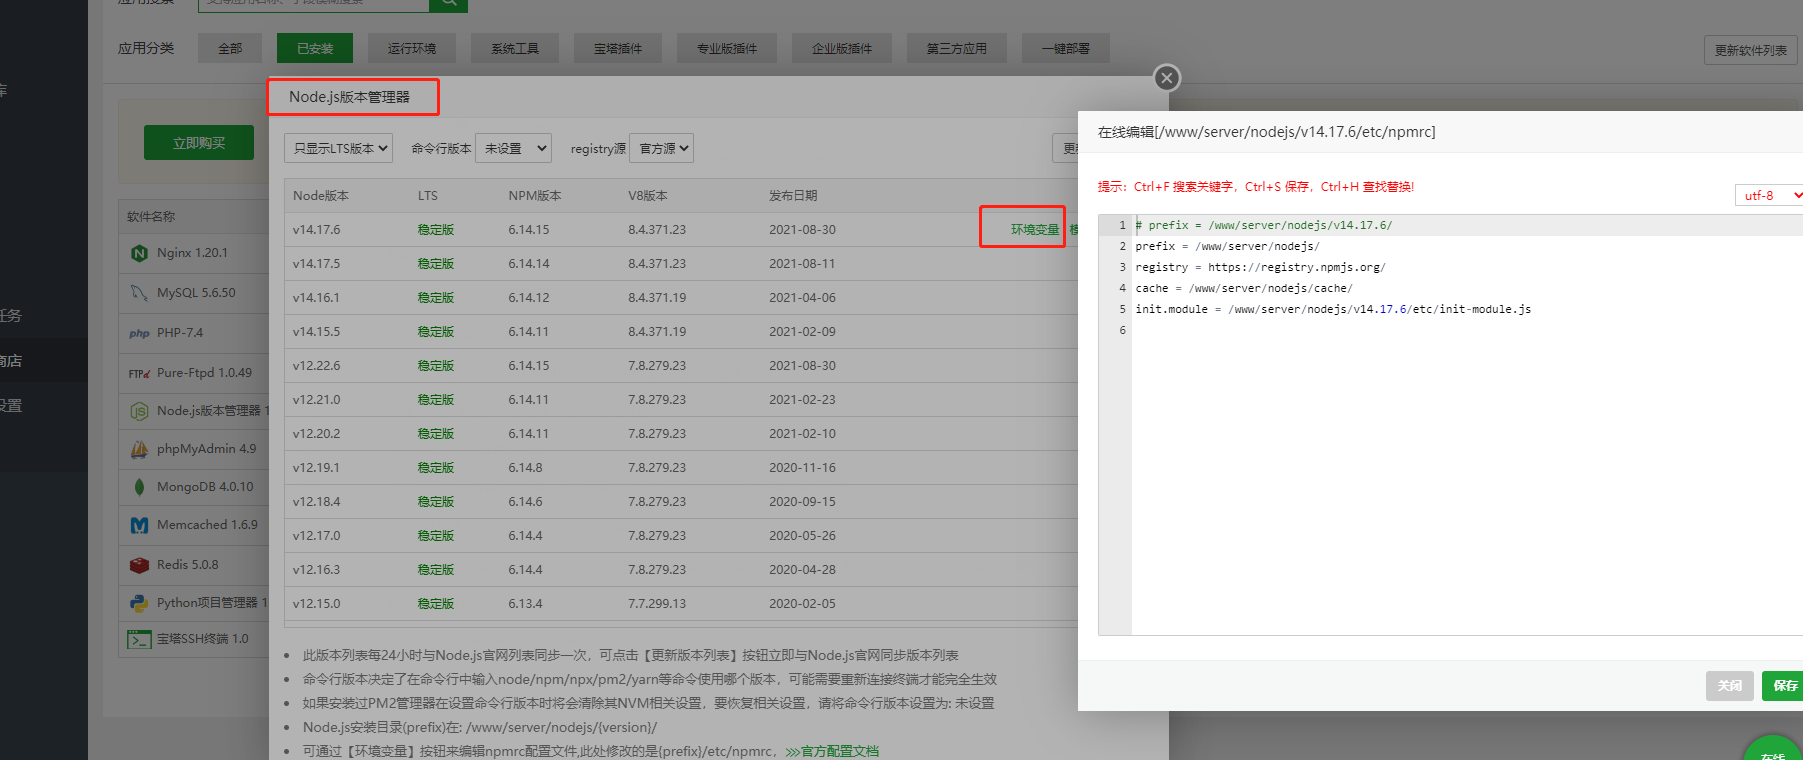Viewport: 1803px width, 760px height.
Task: Select the v14.17.5 version row
Action: coord(681,263)
